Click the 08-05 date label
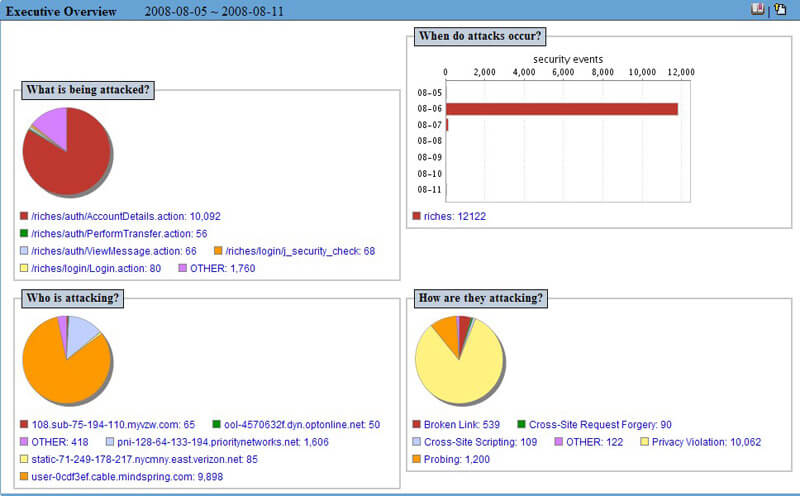 tap(430, 93)
